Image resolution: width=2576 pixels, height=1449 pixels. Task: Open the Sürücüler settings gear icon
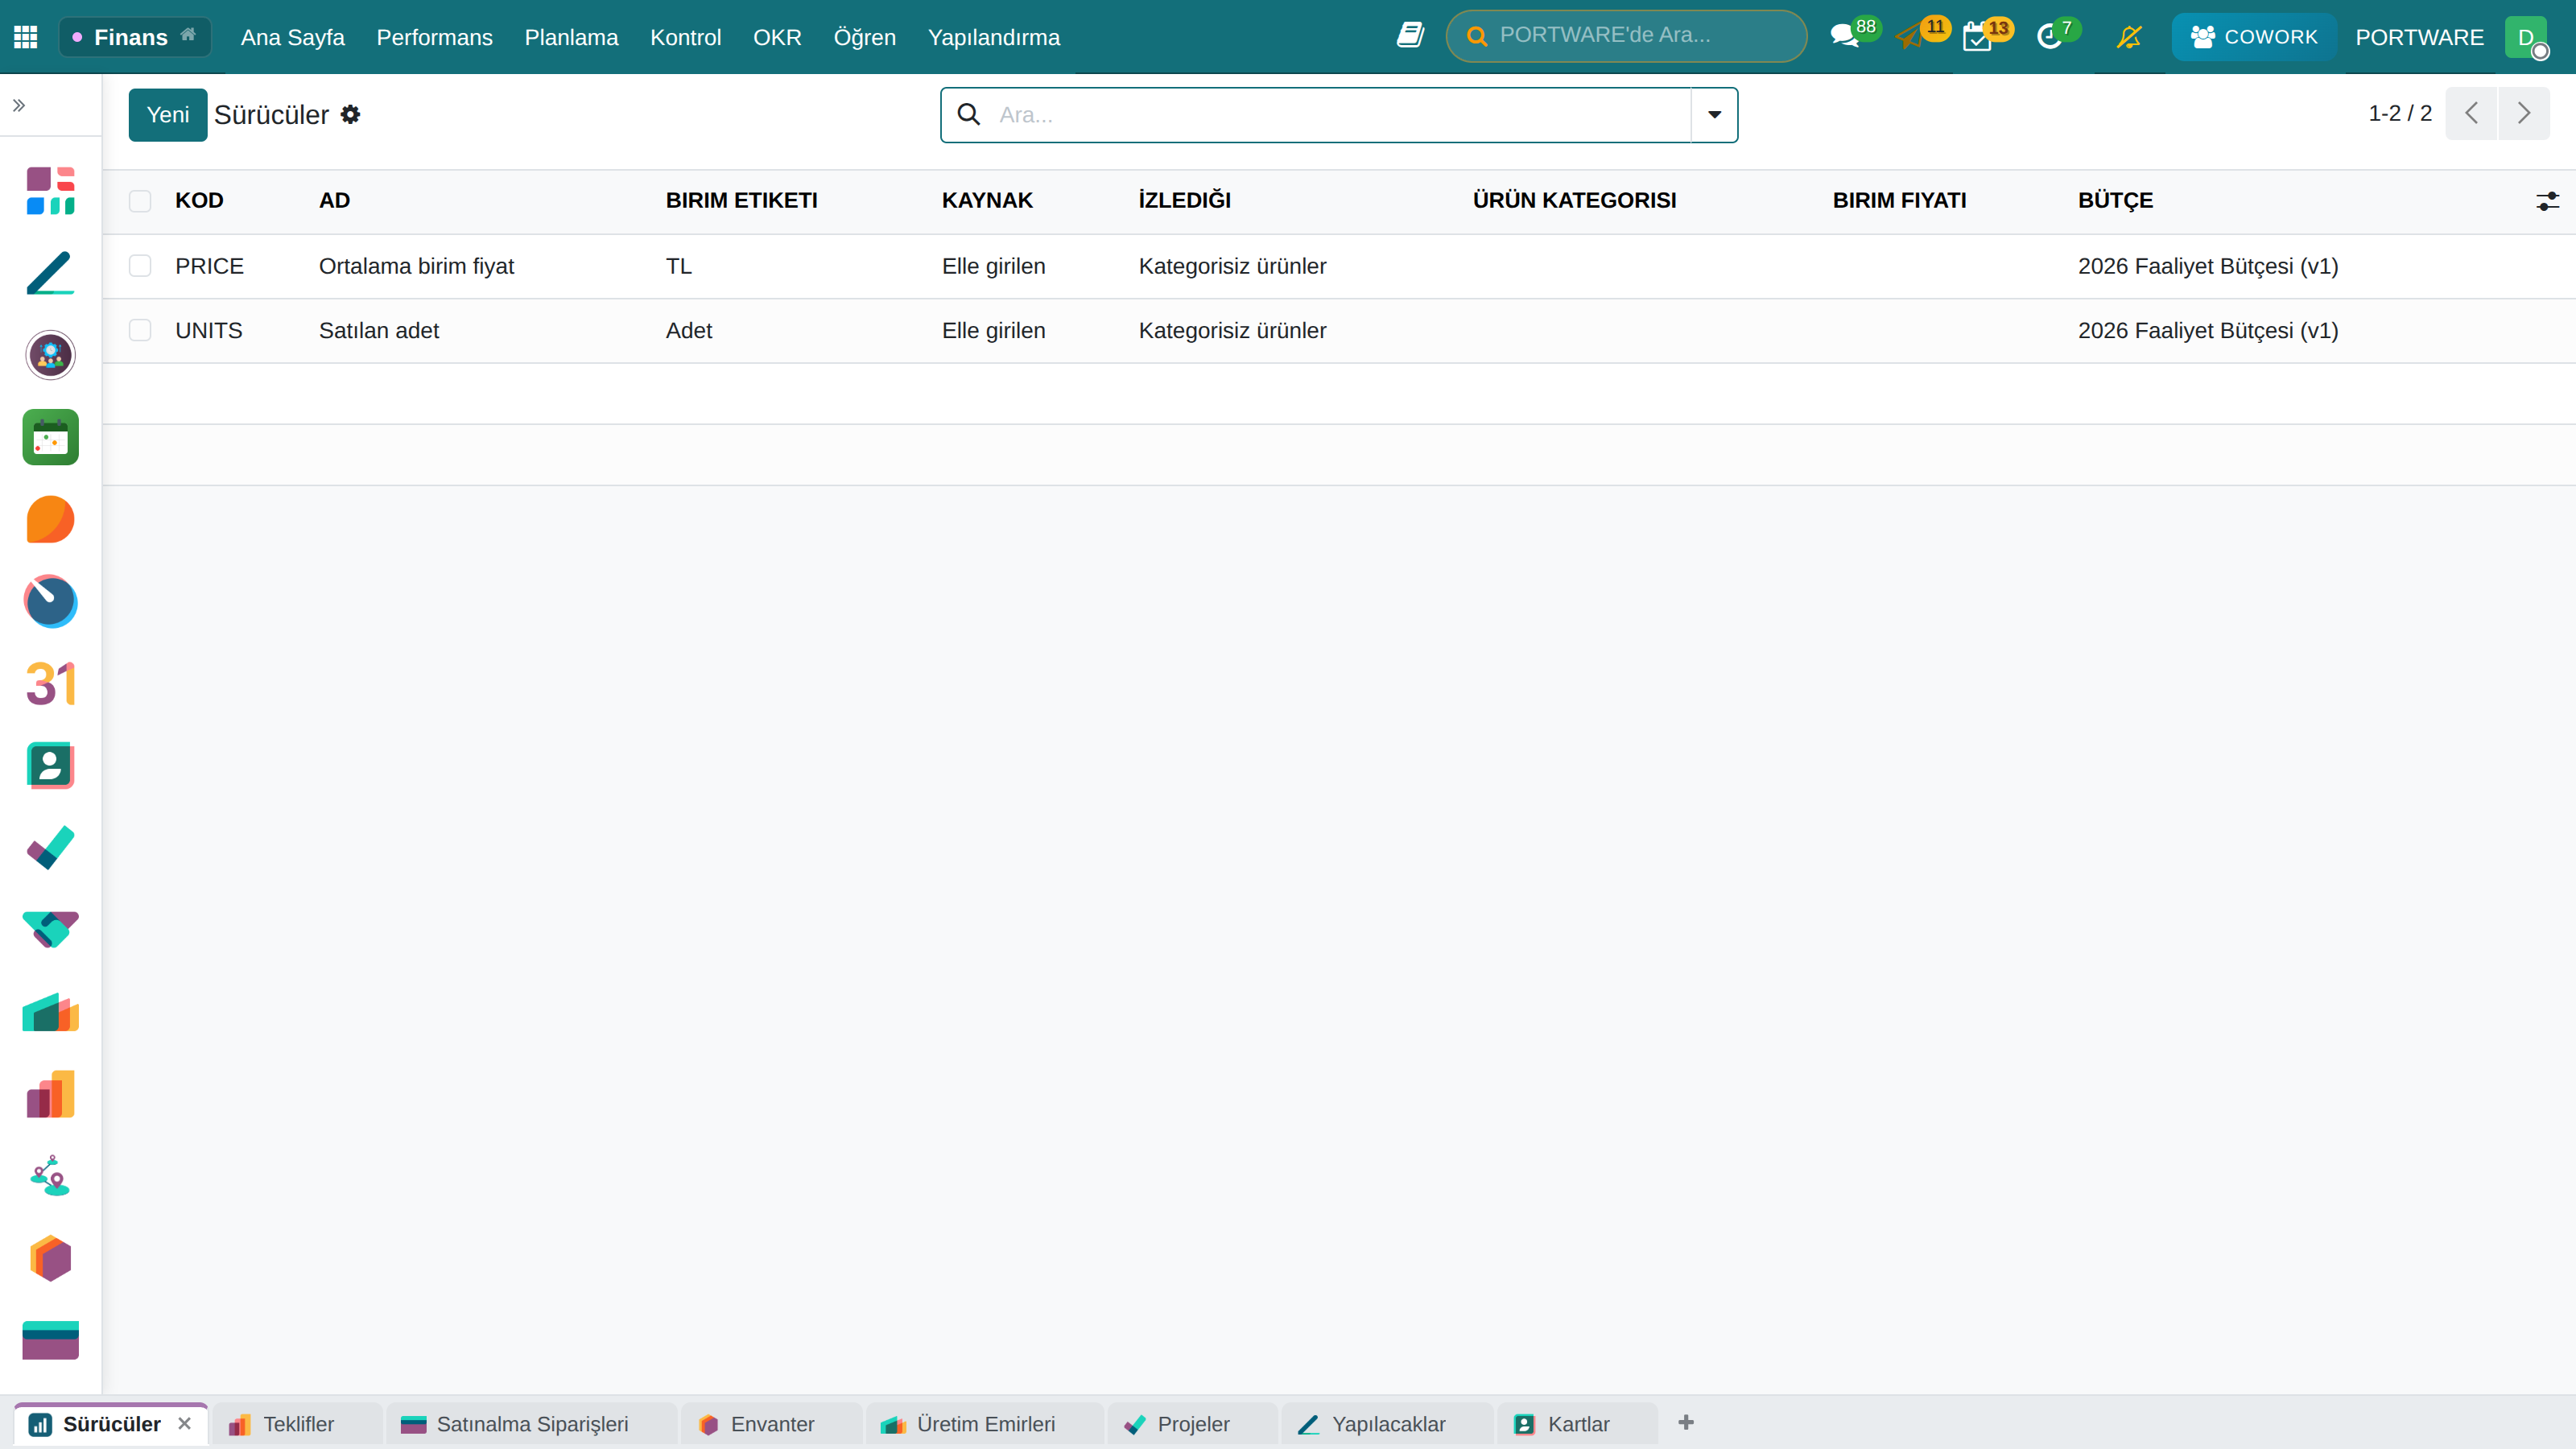click(350, 115)
